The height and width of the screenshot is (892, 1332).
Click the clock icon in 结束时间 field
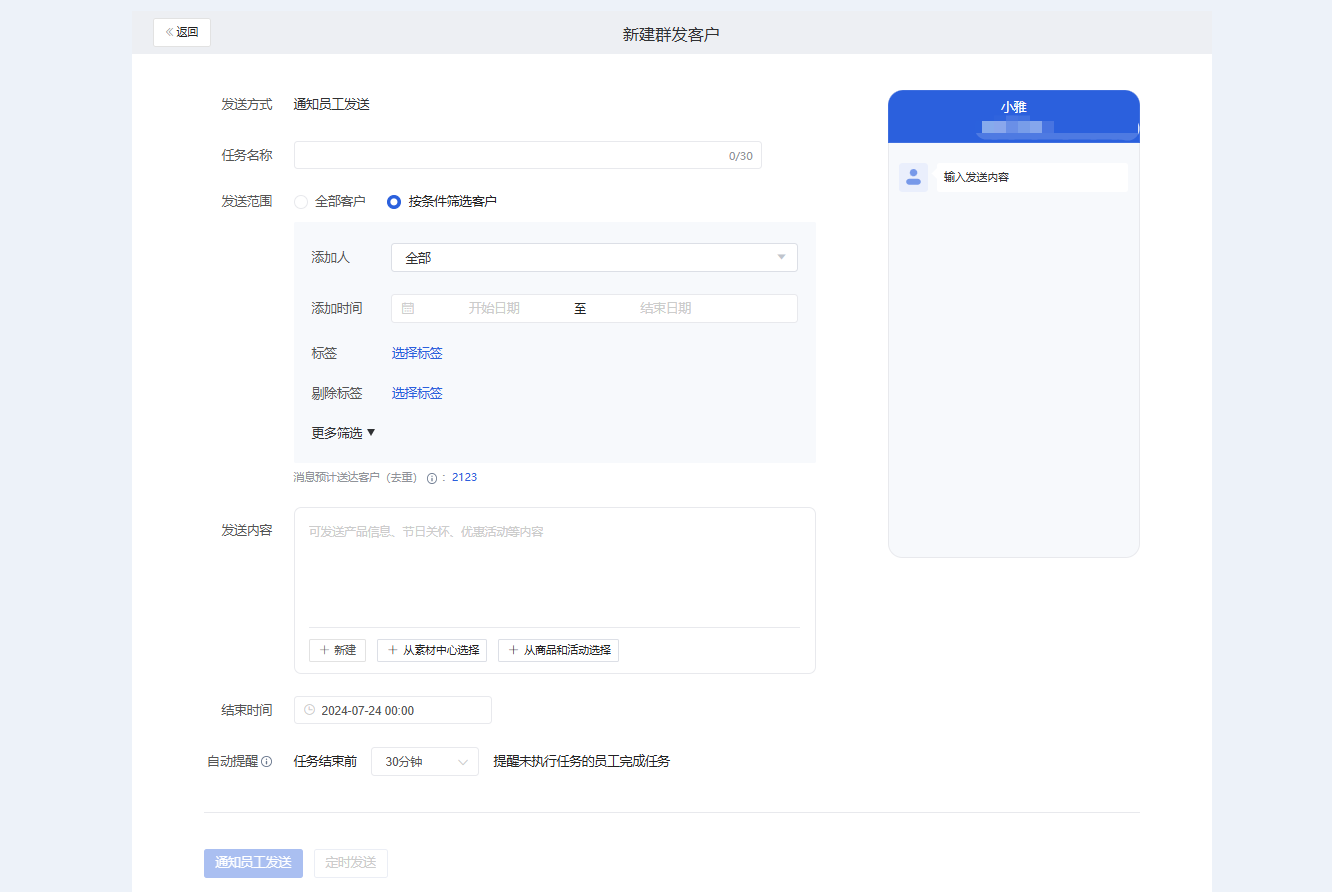pyautogui.click(x=309, y=710)
